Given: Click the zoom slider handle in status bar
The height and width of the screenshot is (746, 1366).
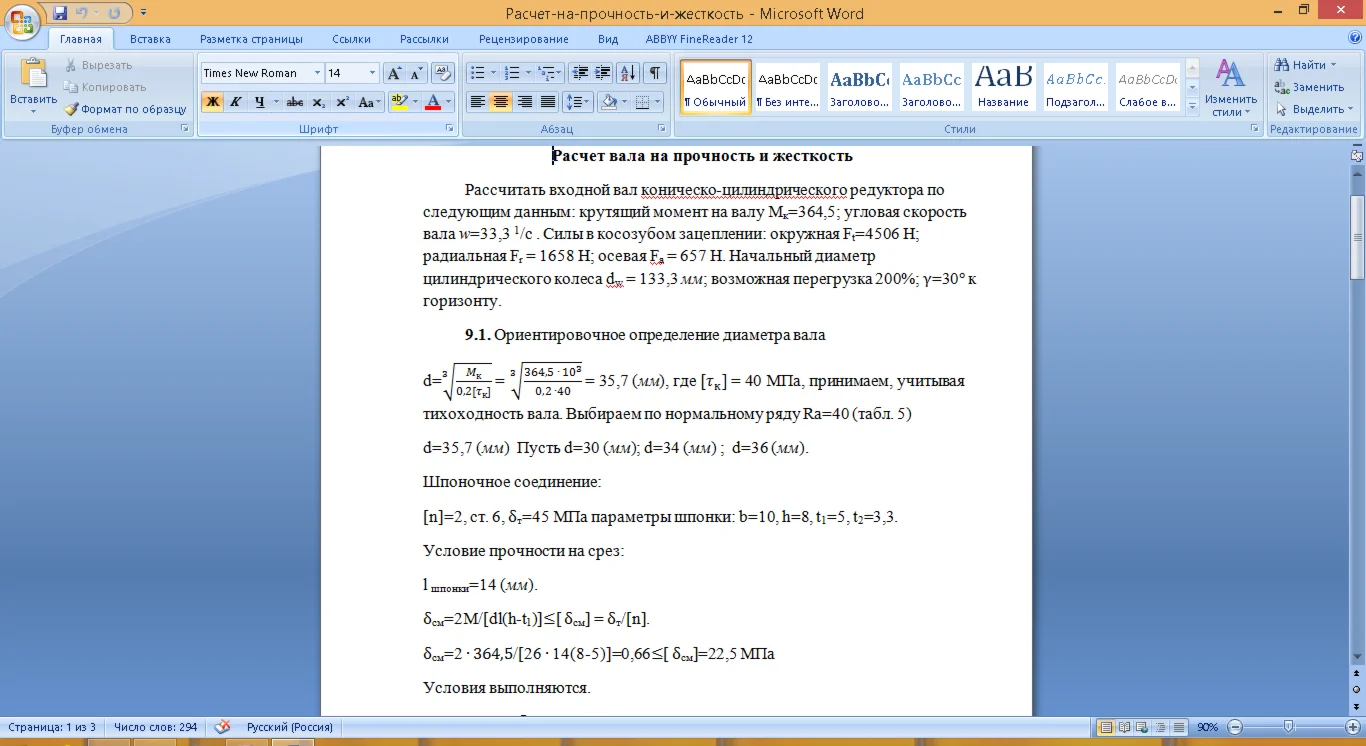Looking at the screenshot, I should click(1289, 727).
